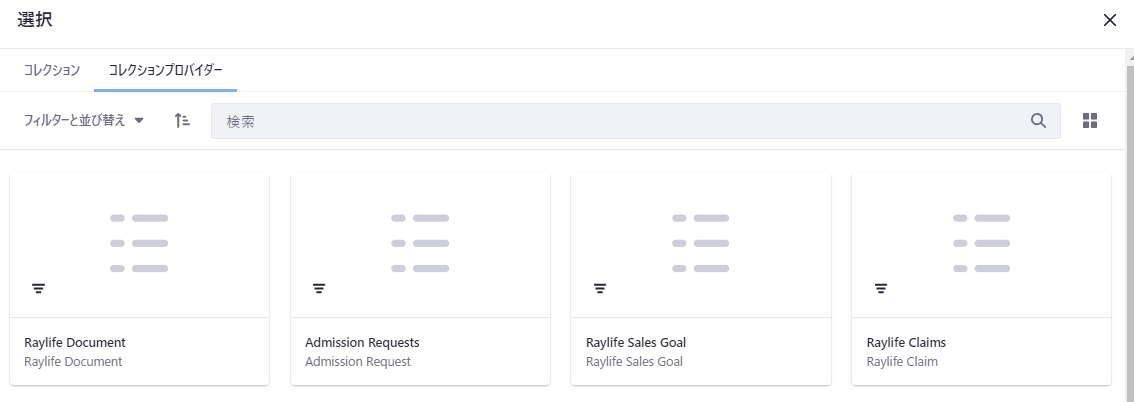
Task: Click list icon on Raylife Document card
Action: tap(139, 243)
